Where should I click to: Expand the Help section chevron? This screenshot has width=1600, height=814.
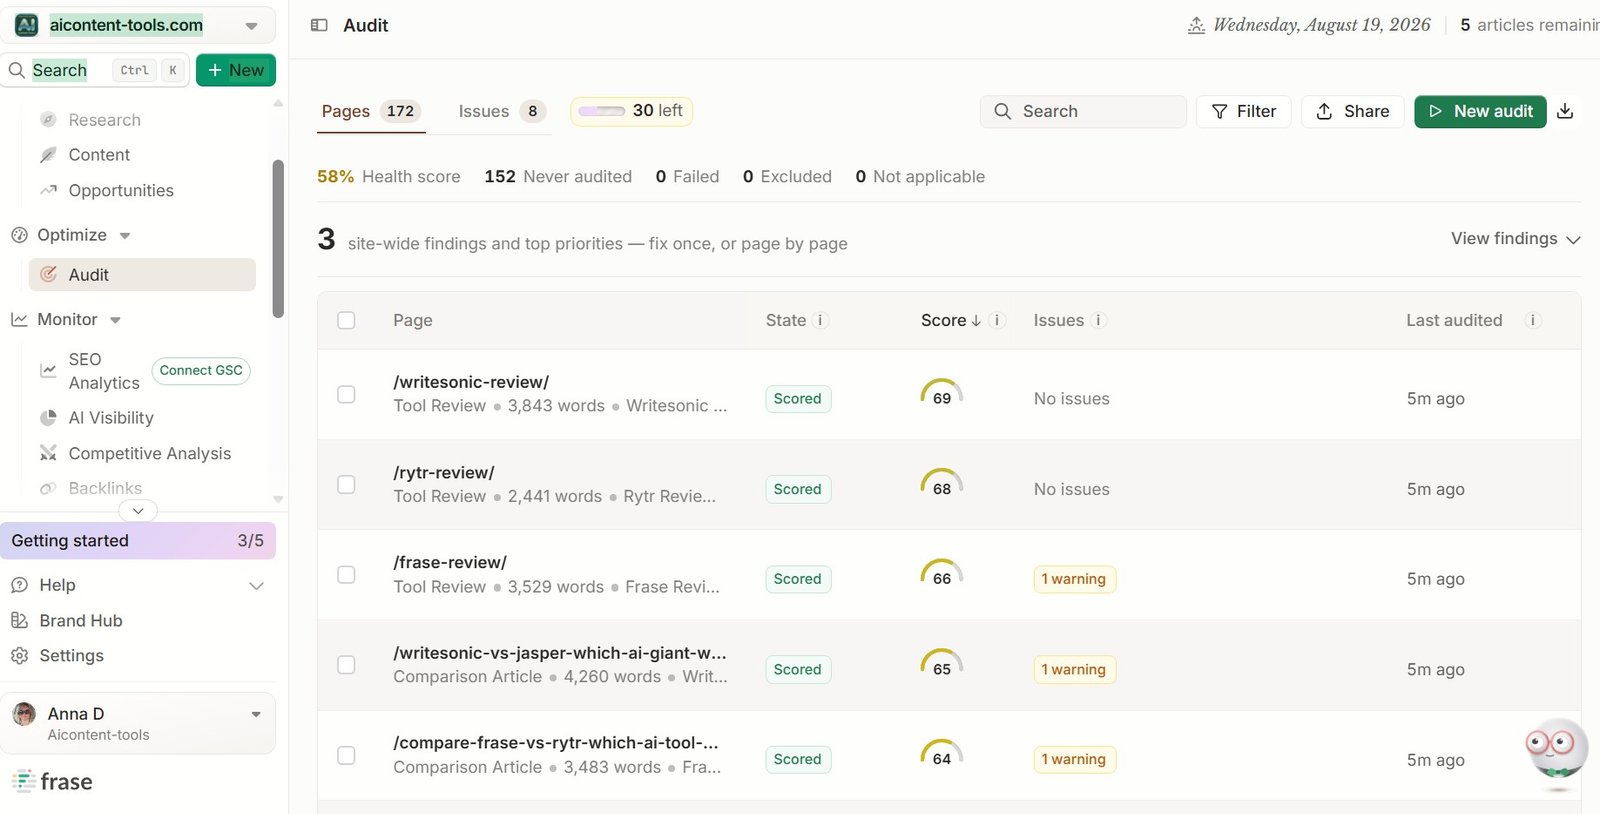click(x=256, y=586)
